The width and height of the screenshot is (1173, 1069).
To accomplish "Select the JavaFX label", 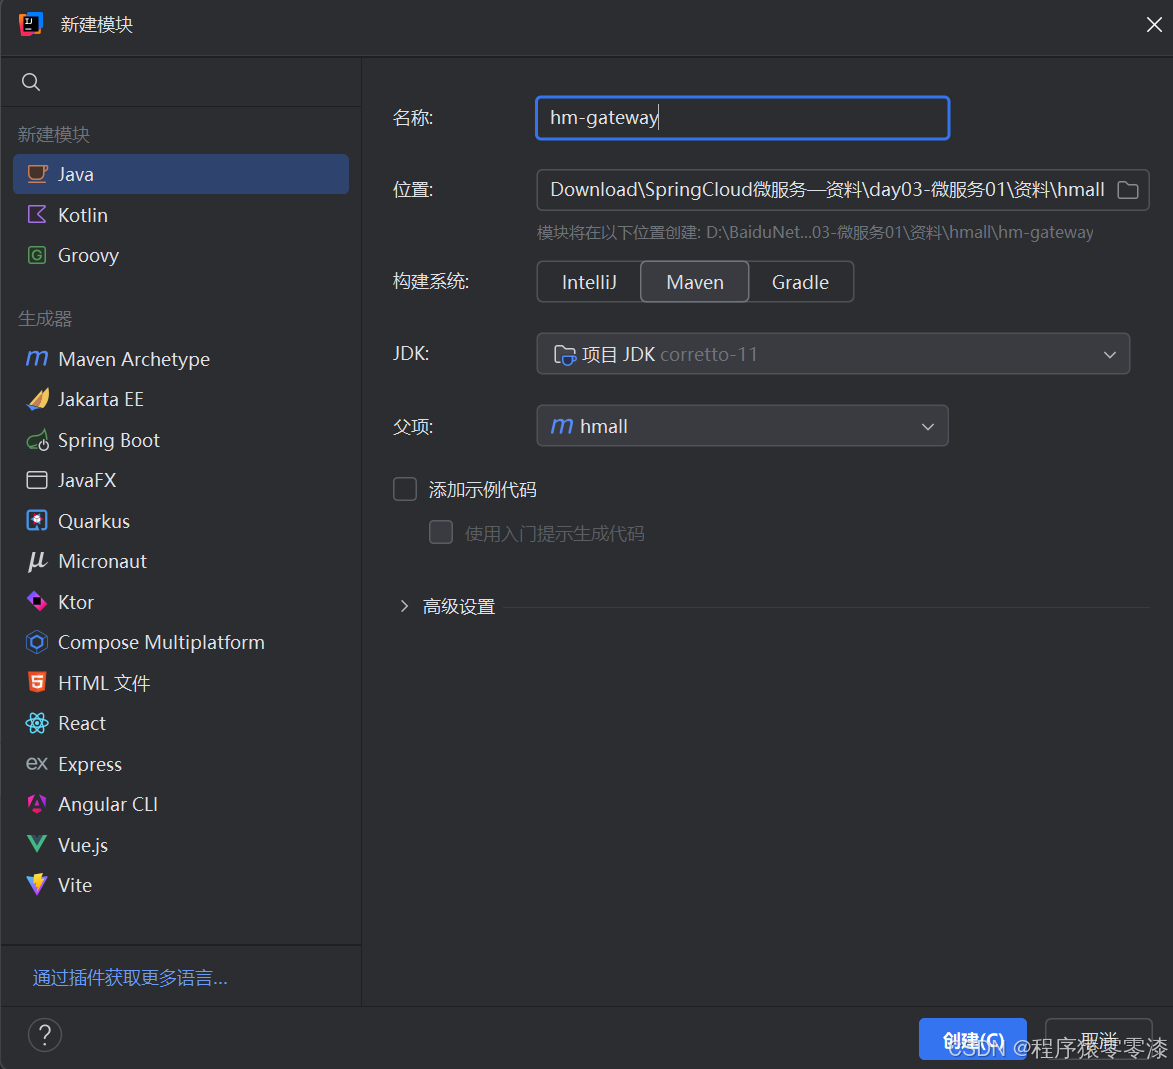I will click(88, 480).
